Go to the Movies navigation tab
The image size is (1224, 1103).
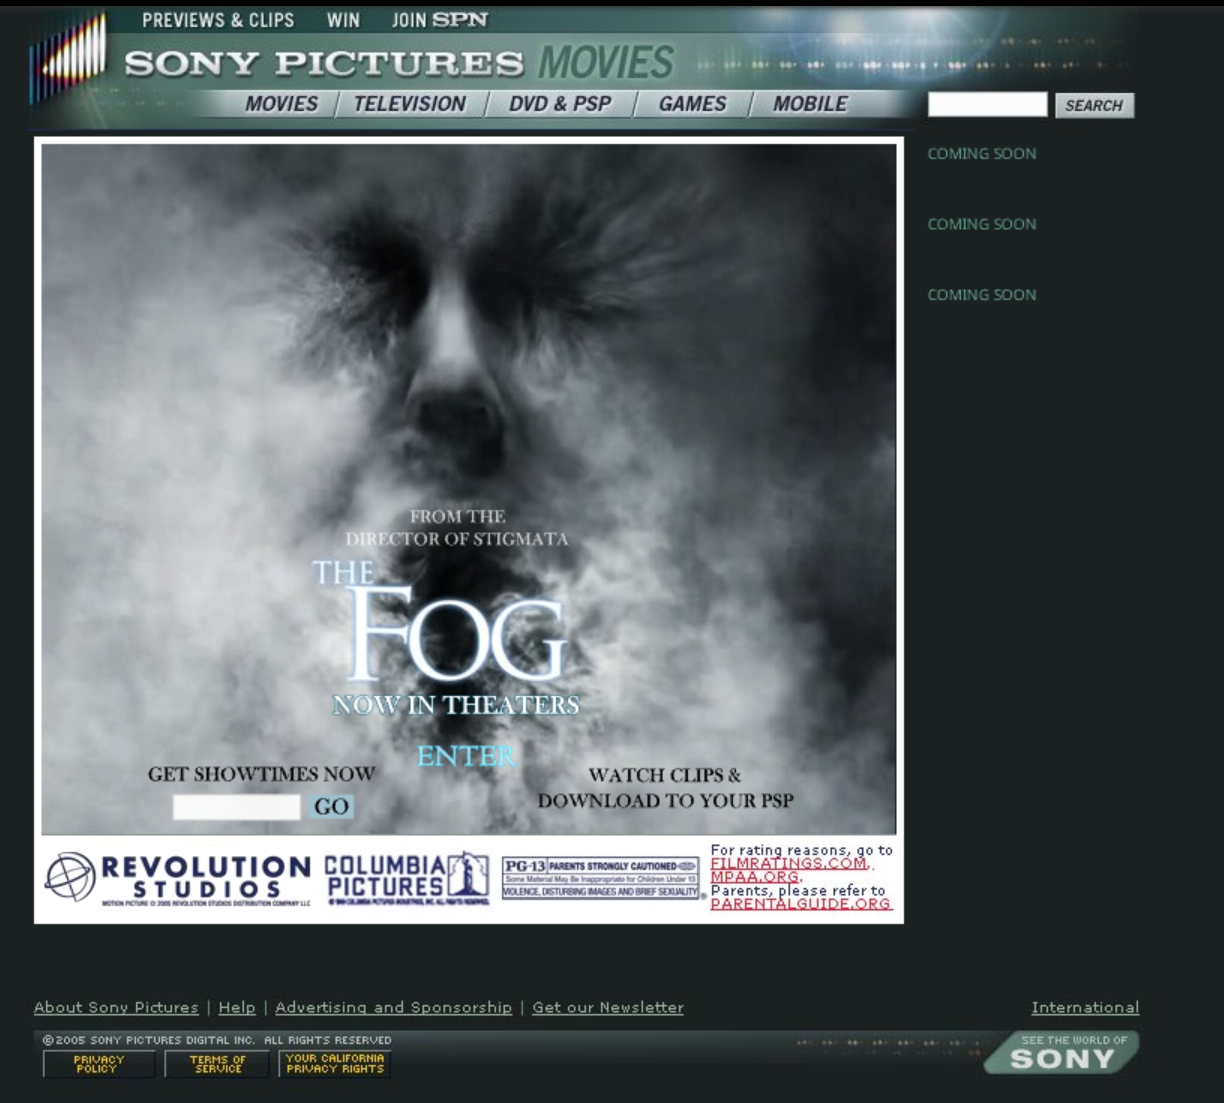281,104
